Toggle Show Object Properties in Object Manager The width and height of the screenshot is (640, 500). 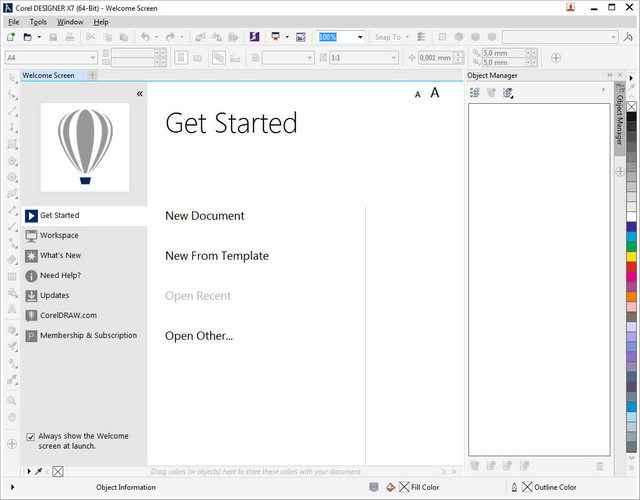475,93
